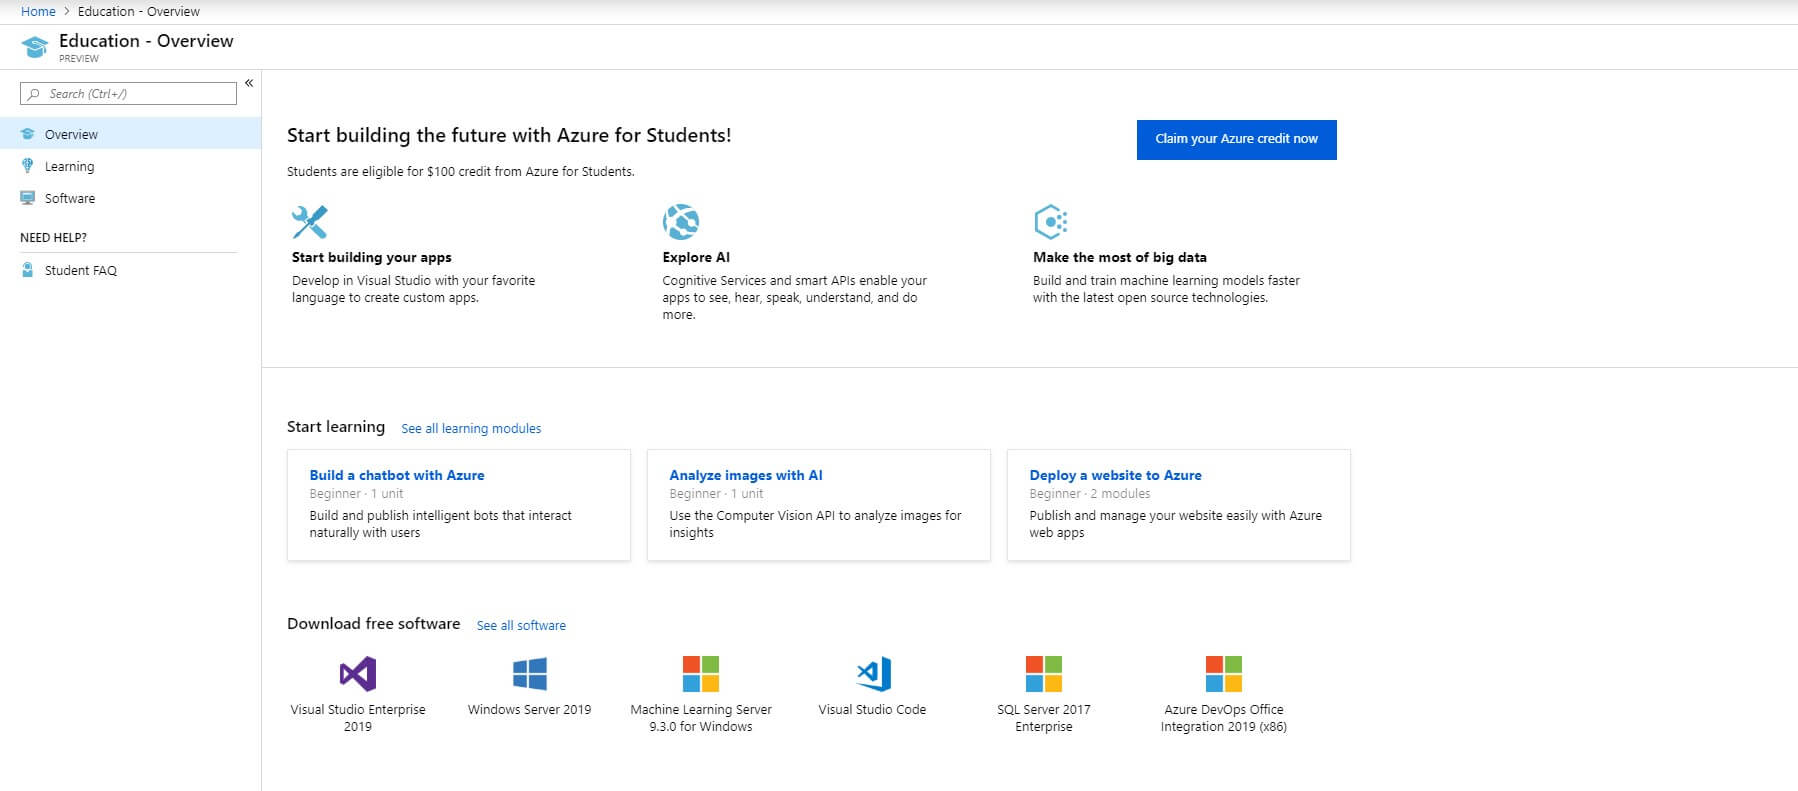This screenshot has height=791, width=1798.
Task: Click the Azure DevOps Office Integration logo
Action: 1224,674
